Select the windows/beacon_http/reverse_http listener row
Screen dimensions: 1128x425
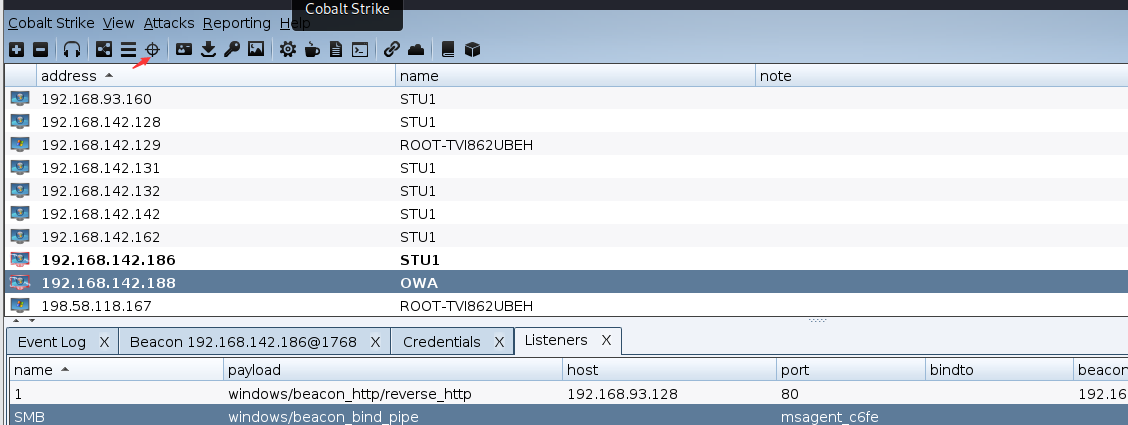pyautogui.click(x=568, y=394)
